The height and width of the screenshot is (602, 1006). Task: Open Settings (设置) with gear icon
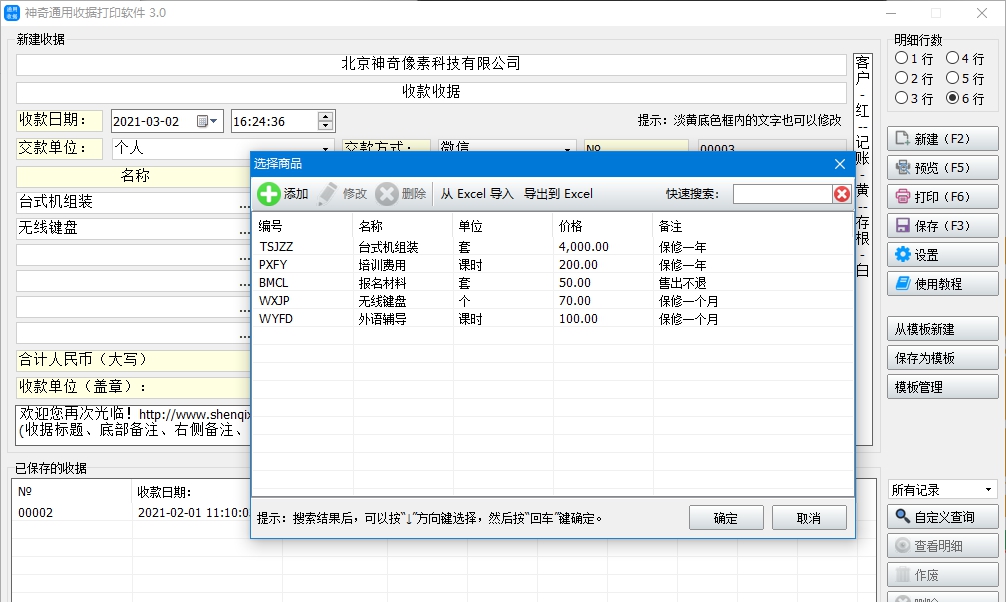click(942, 255)
